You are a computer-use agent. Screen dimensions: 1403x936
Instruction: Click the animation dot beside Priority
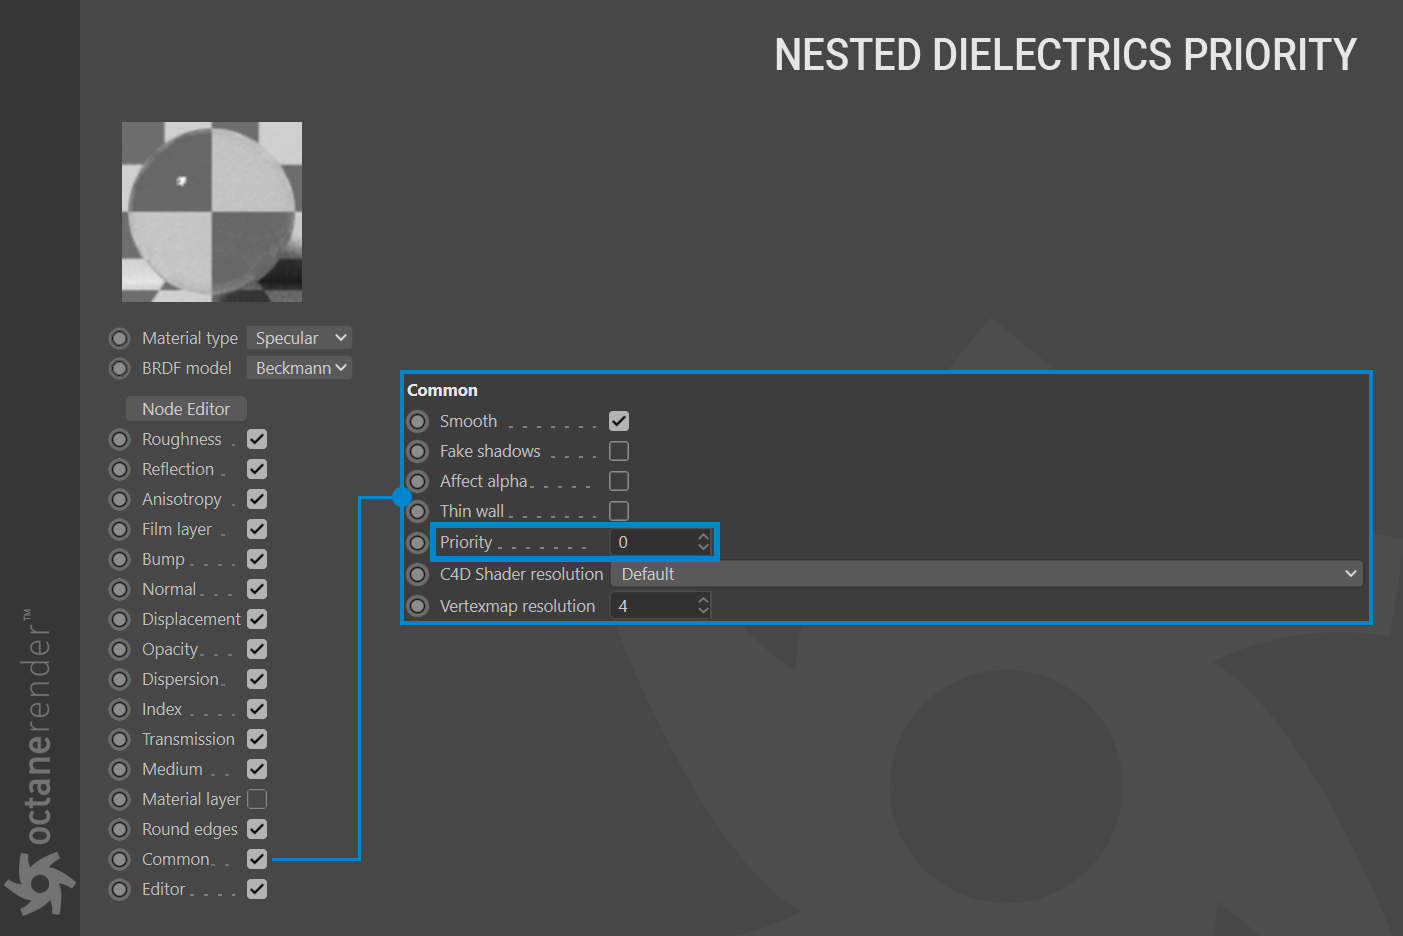pyautogui.click(x=418, y=543)
